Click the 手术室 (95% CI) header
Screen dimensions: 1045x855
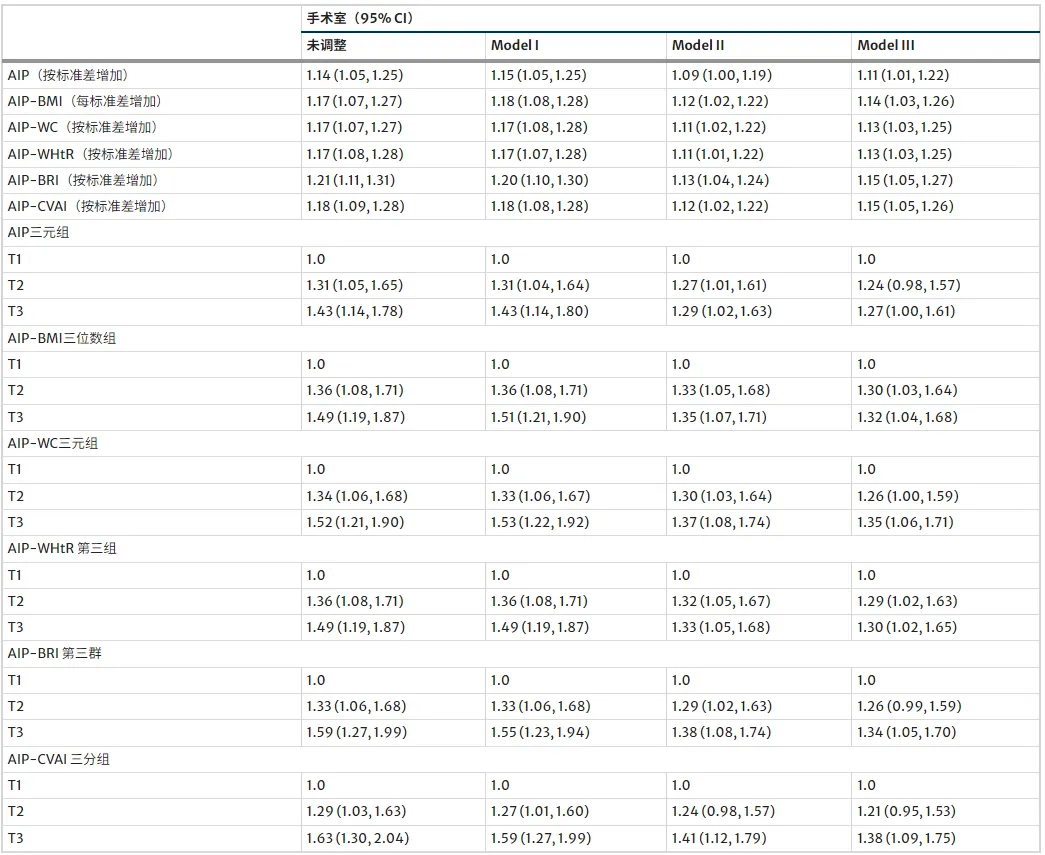coord(360,18)
